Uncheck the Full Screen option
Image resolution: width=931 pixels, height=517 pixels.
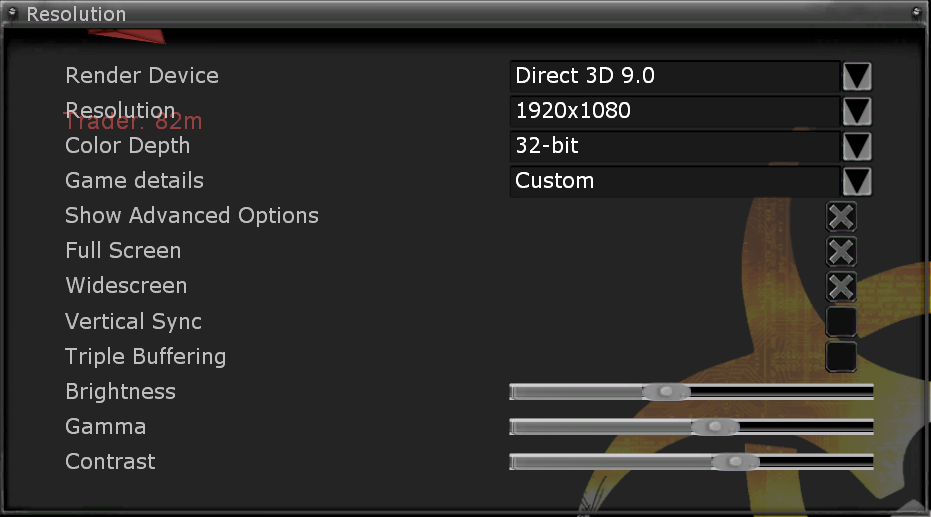(x=841, y=251)
